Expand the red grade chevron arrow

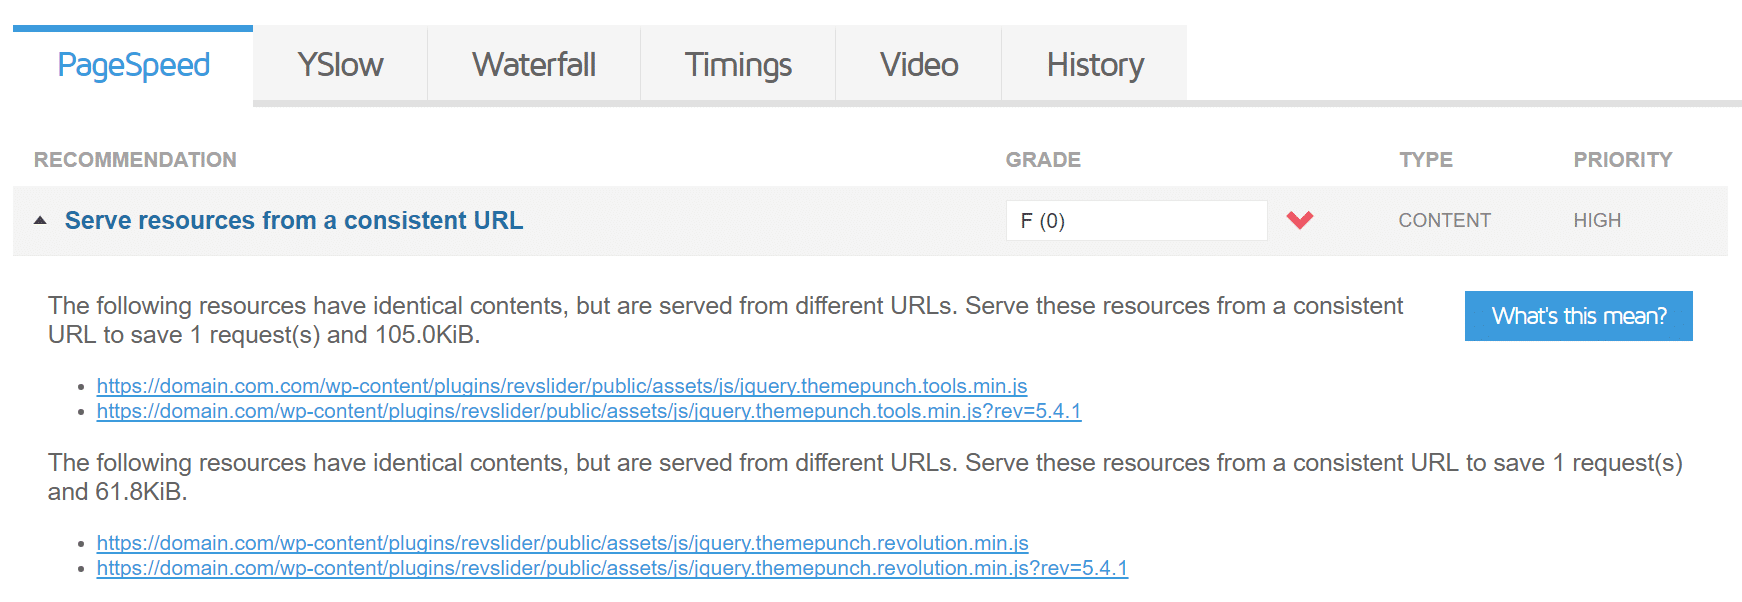pyautogui.click(x=1300, y=220)
